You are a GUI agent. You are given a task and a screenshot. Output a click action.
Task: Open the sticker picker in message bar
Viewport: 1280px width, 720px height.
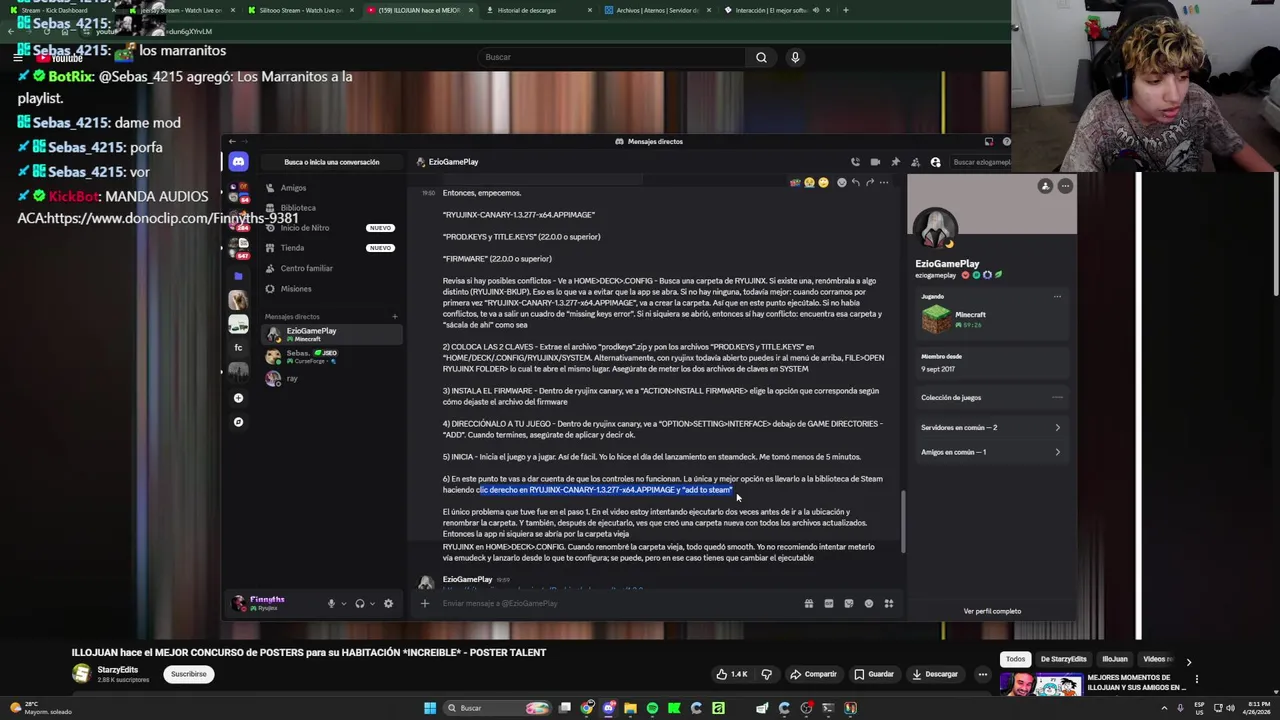[x=848, y=603]
